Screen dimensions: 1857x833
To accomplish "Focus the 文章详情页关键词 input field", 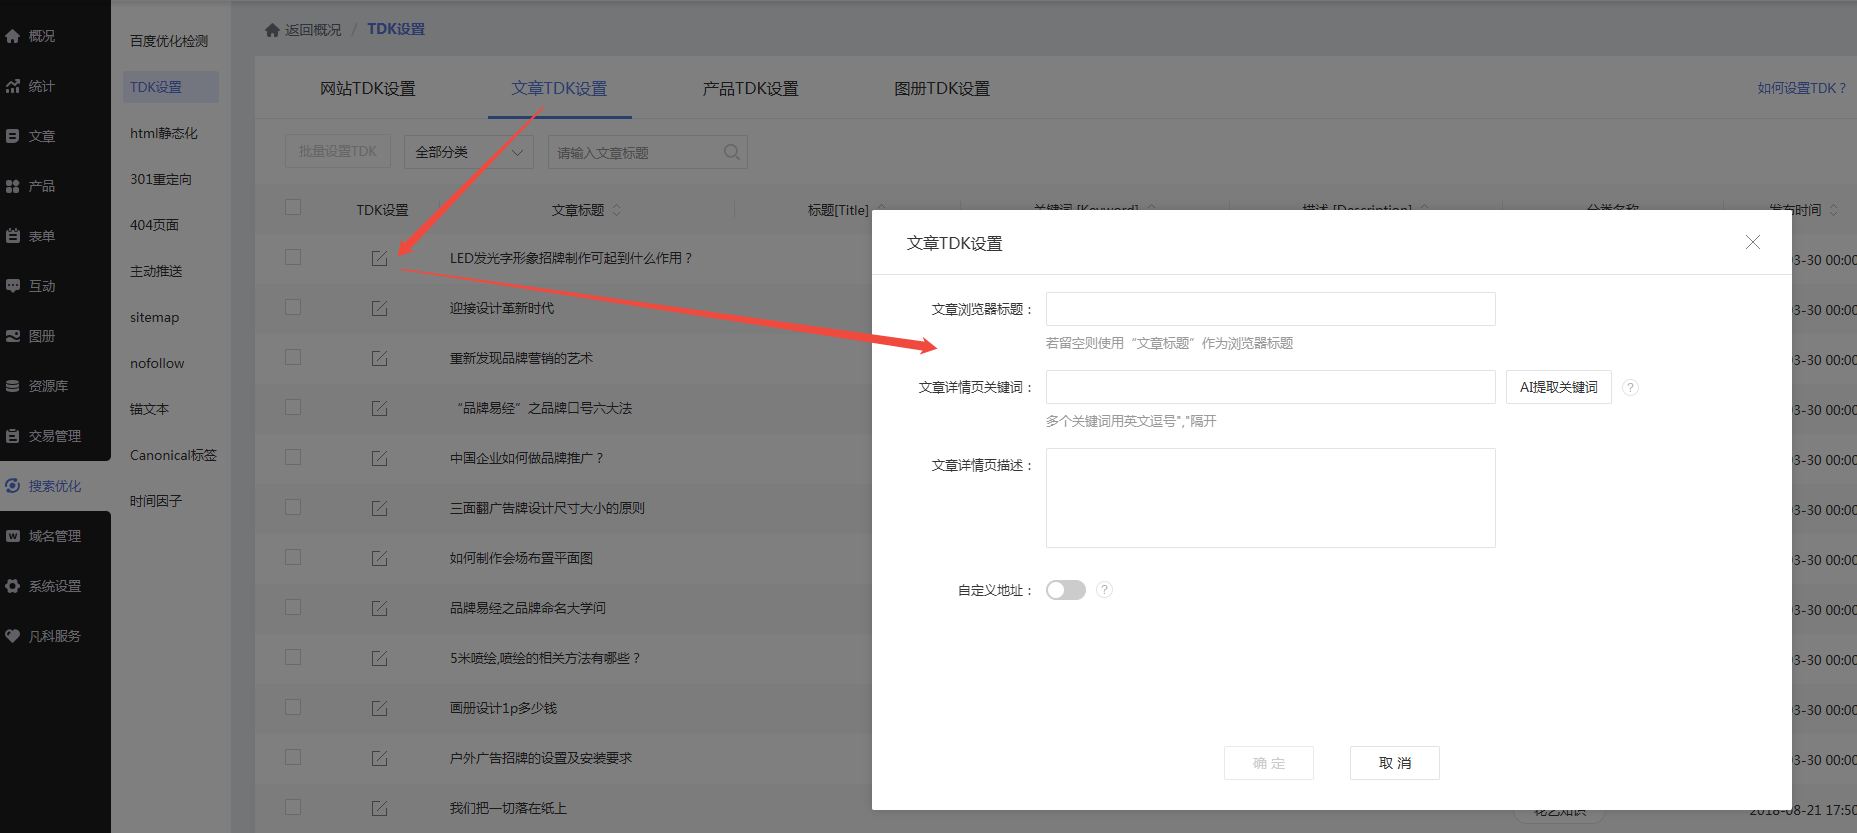I will pos(1271,387).
